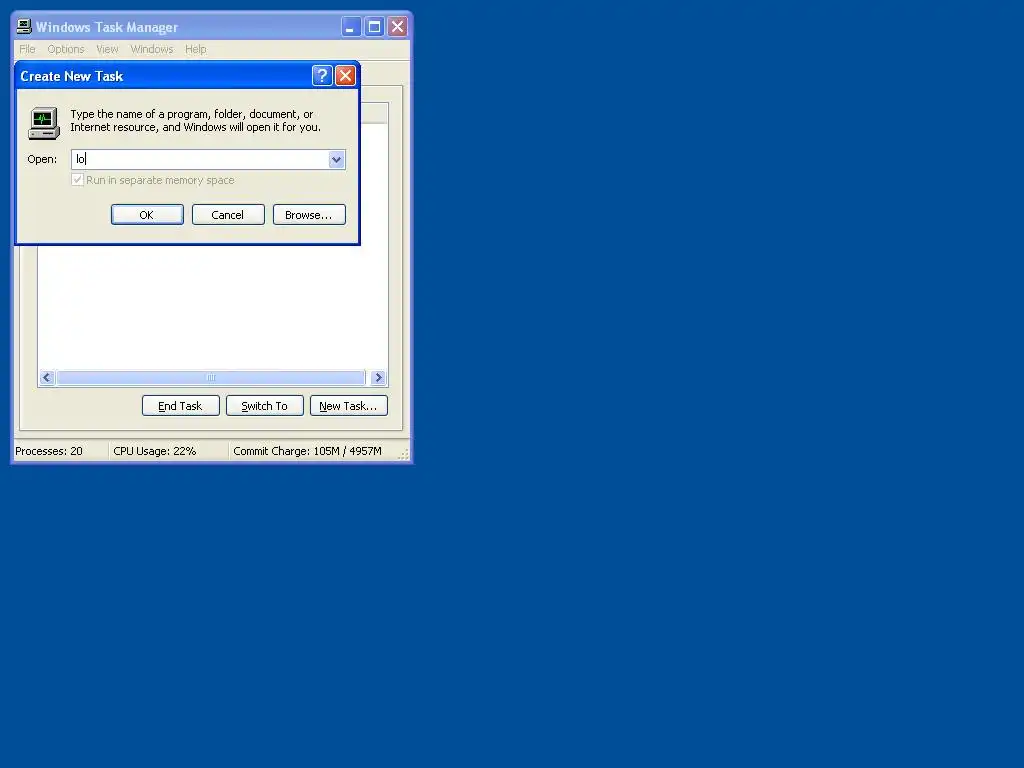Open the View menu
This screenshot has height=768, width=1024.
tap(107, 49)
